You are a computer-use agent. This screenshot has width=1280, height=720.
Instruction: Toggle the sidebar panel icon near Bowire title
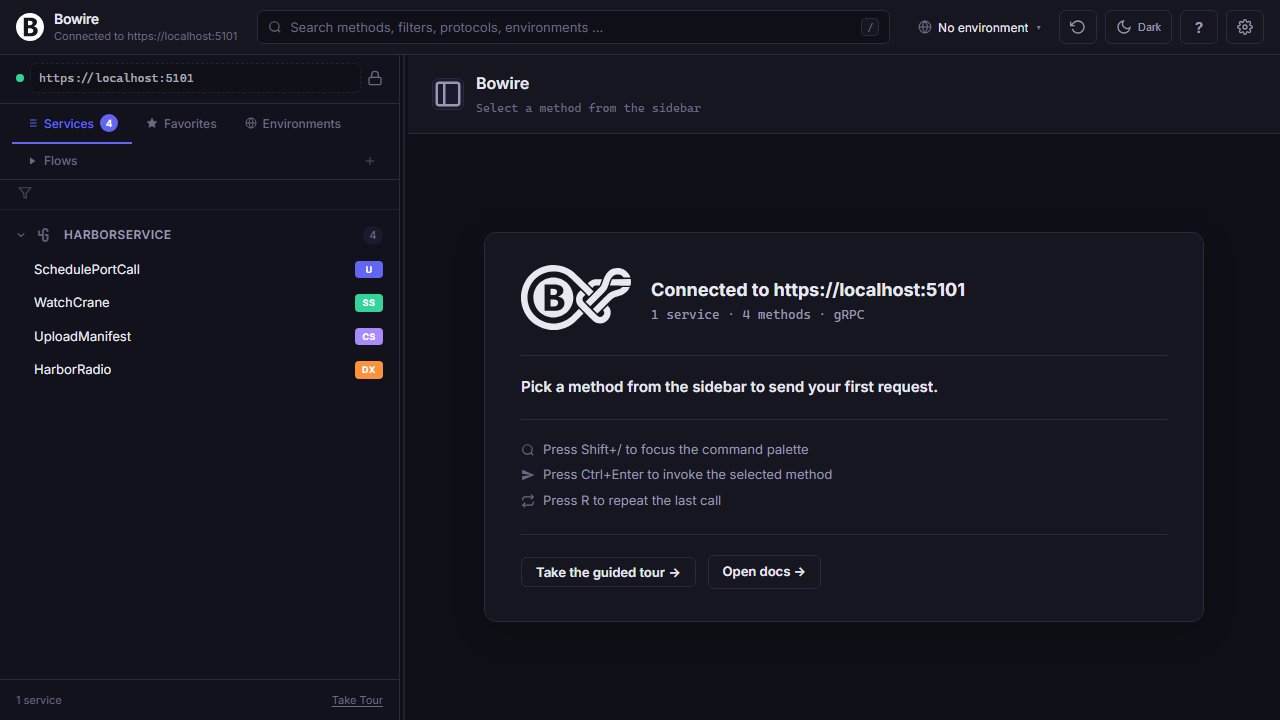point(448,94)
